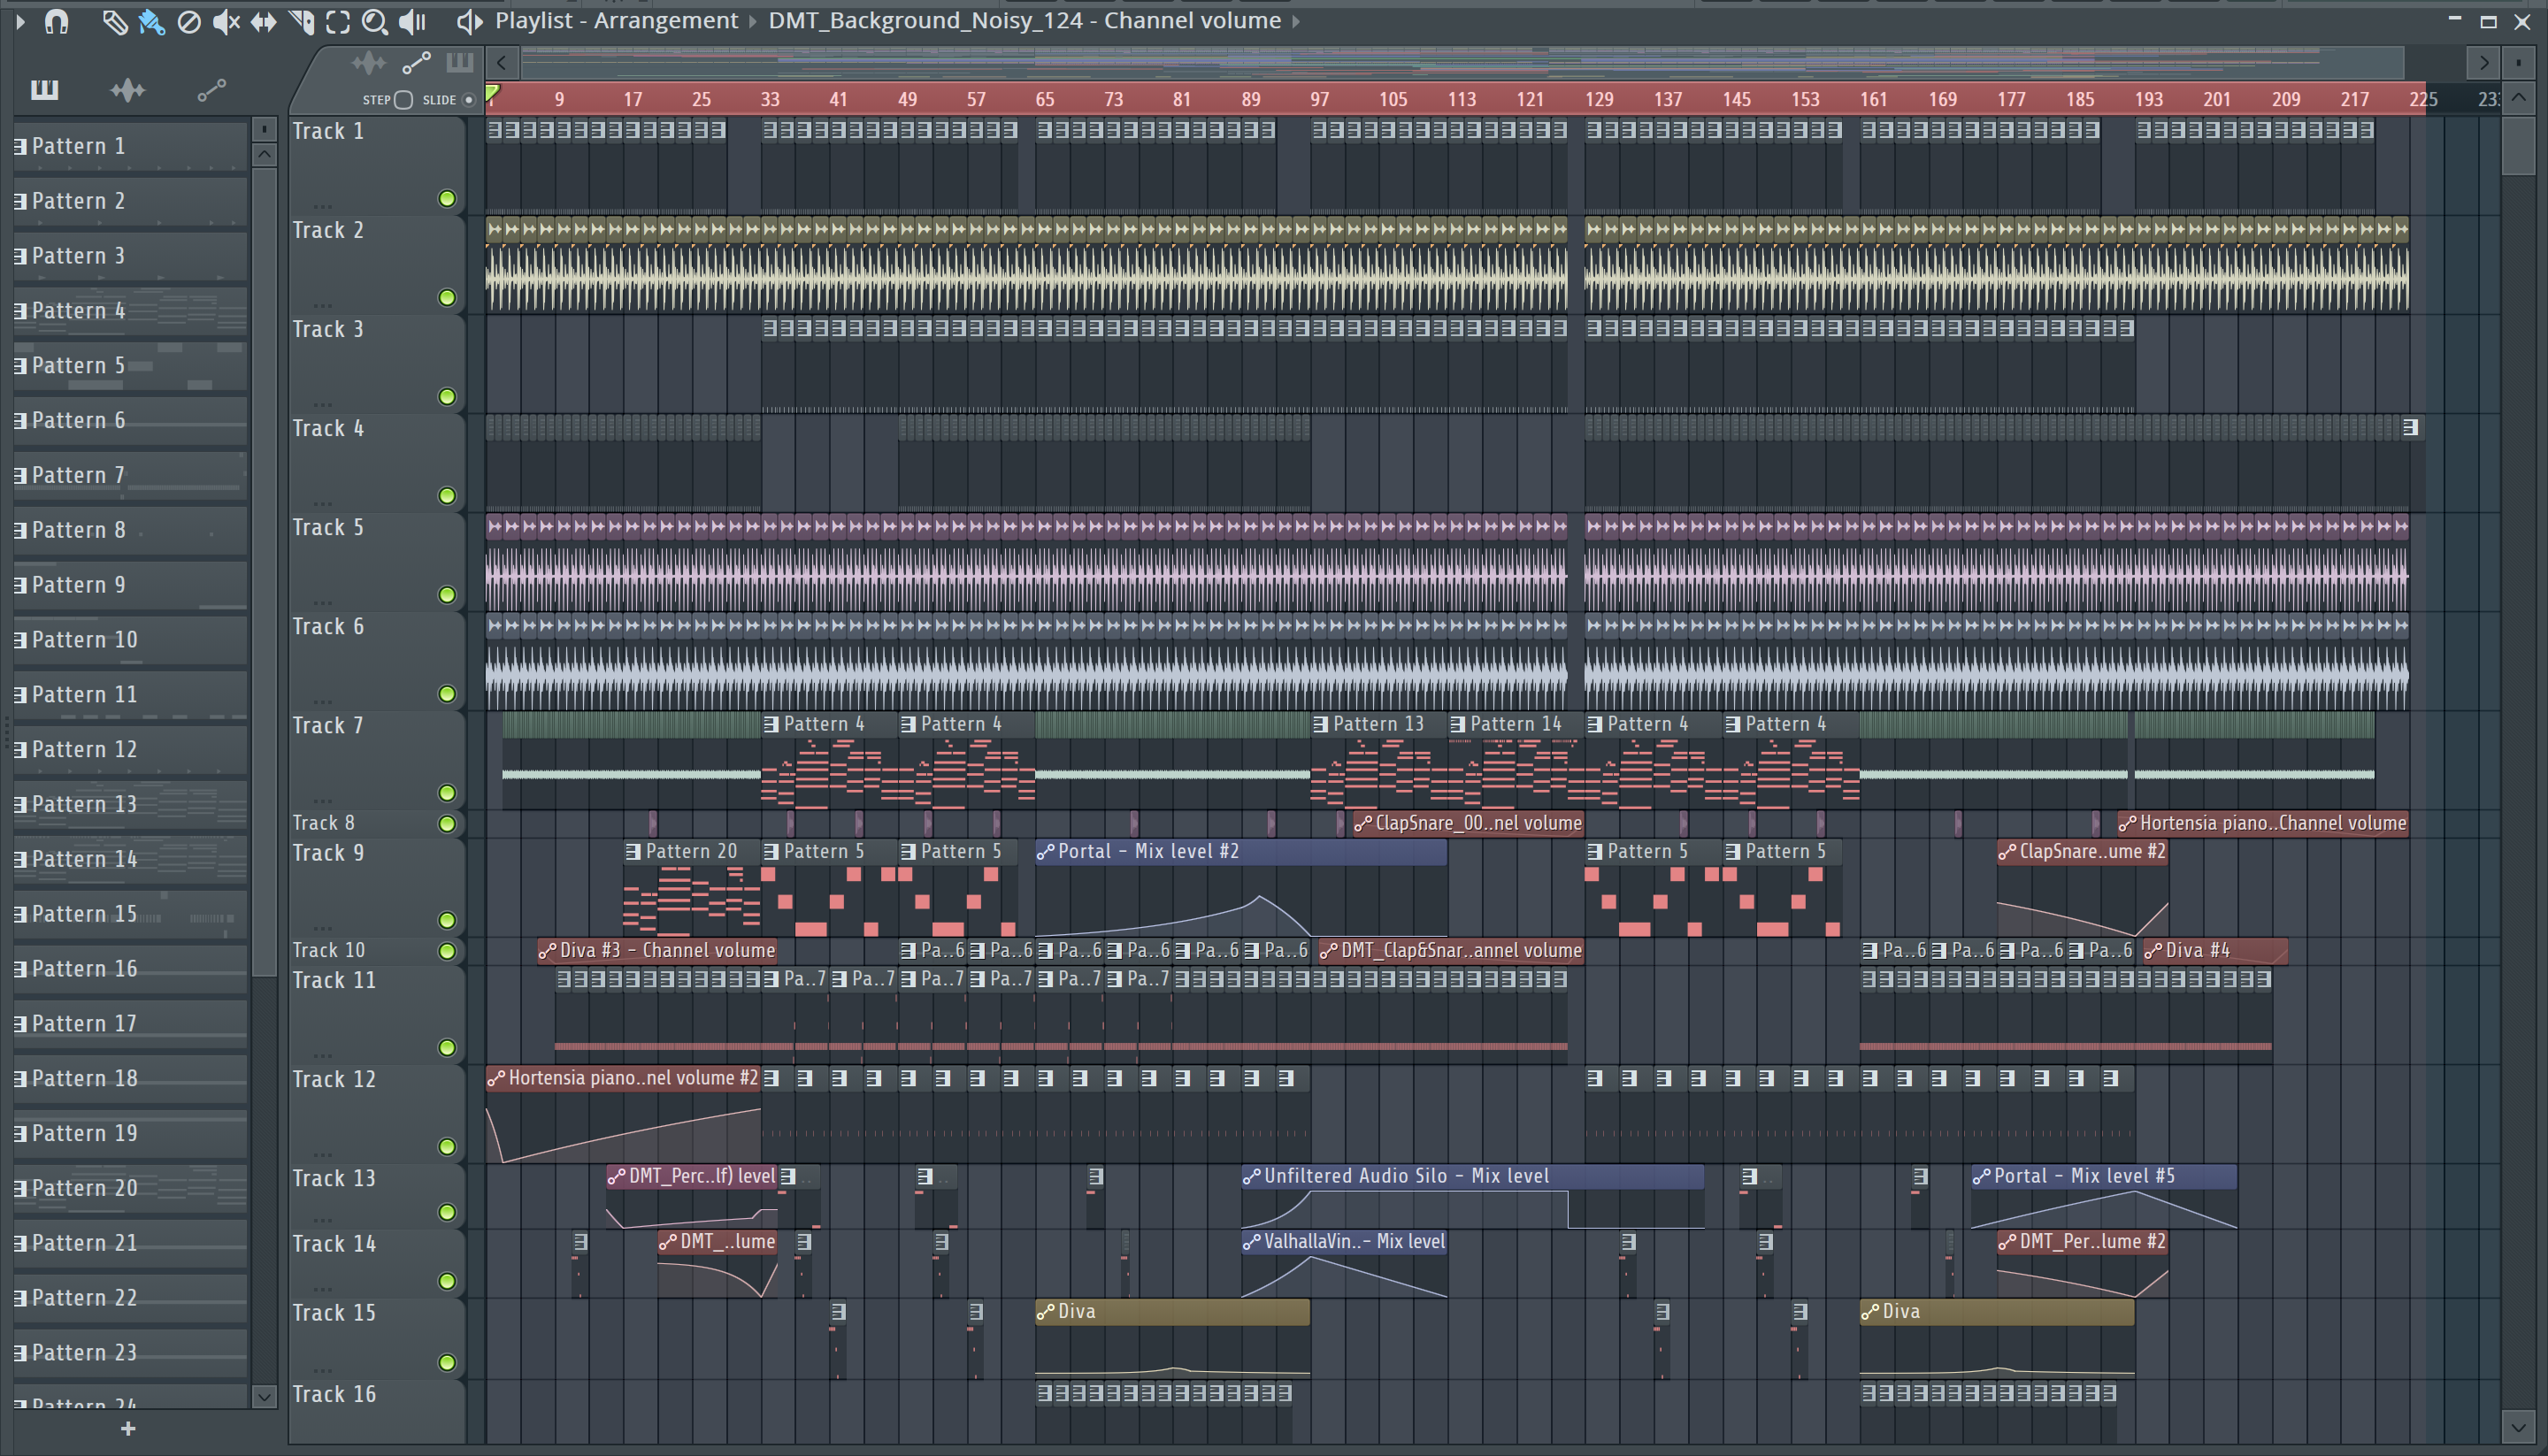Select the Draw pencil tool
This screenshot has height=1456, width=2548.
(x=114, y=22)
